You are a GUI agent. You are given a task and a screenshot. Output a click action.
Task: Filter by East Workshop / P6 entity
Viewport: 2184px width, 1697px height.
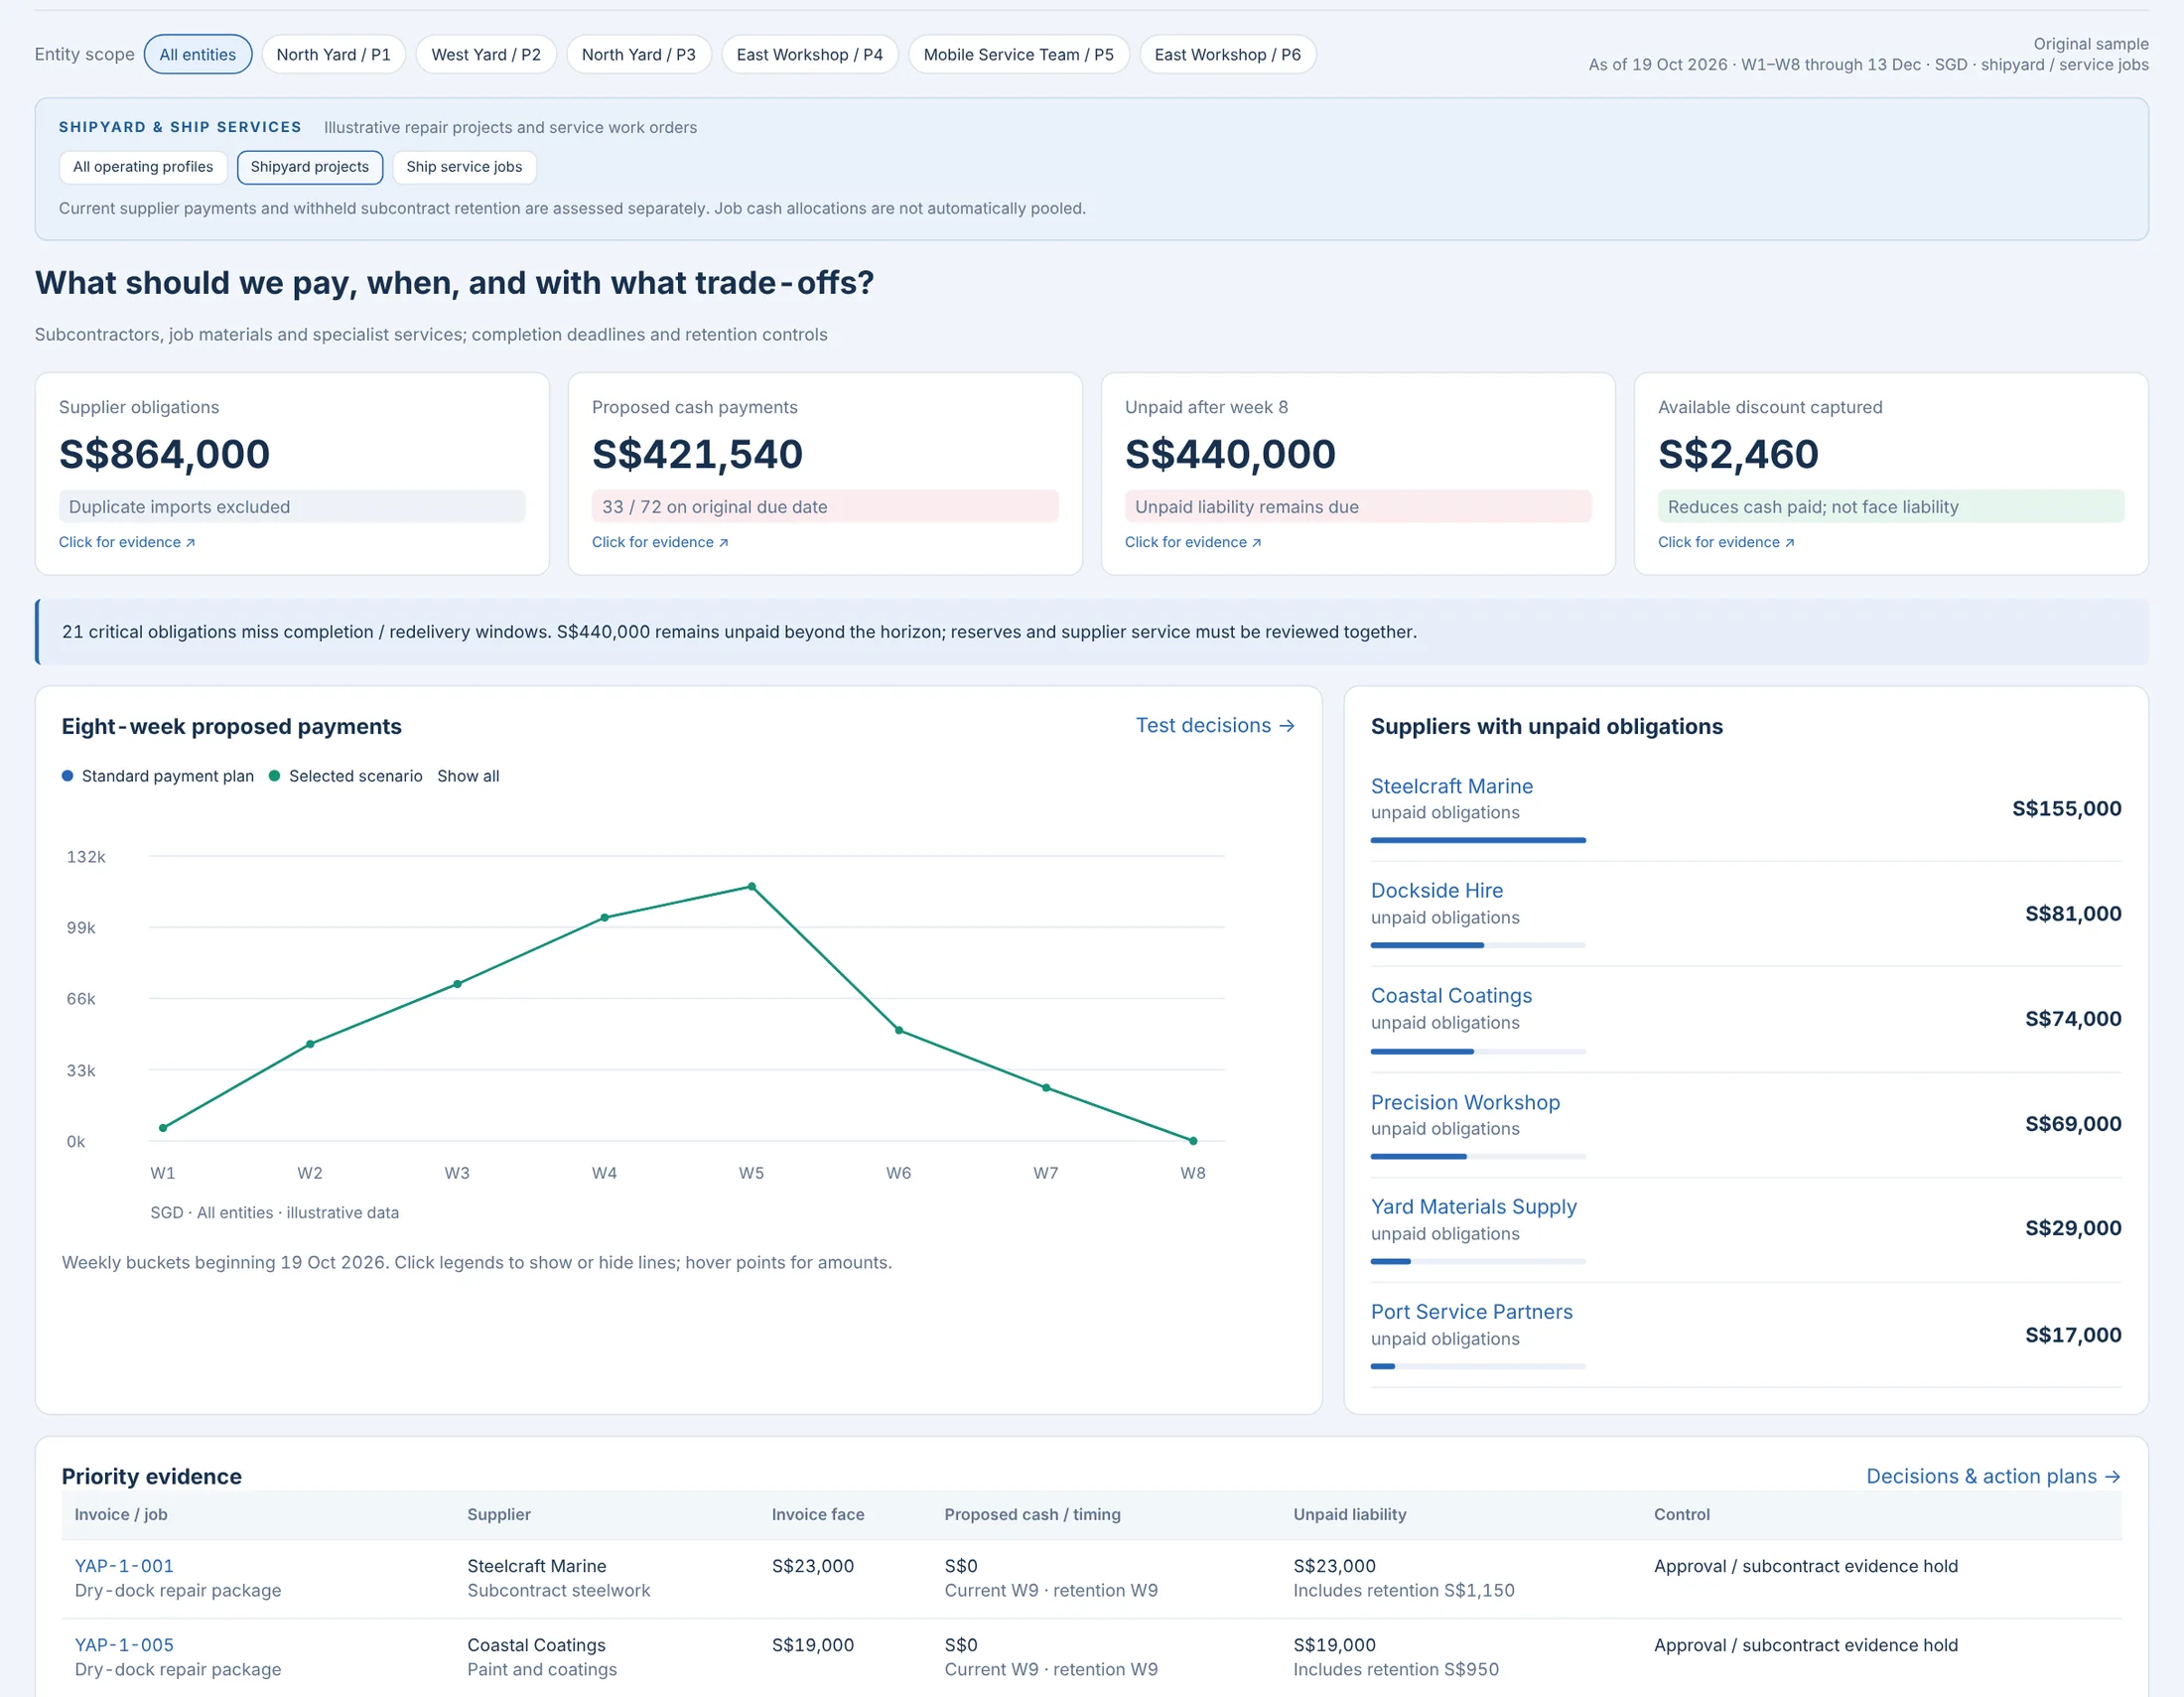(1228, 54)
